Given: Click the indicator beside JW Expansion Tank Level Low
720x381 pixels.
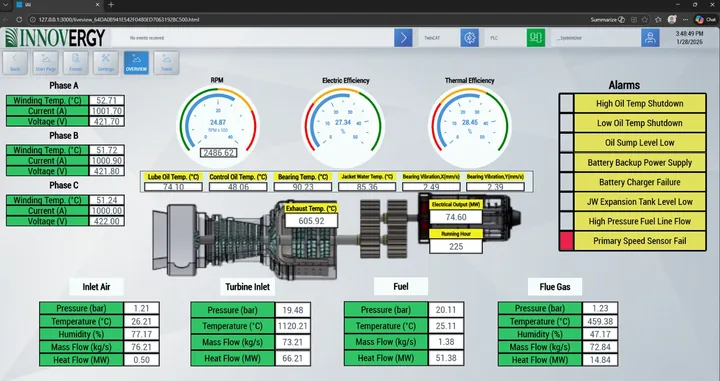Looking at the screenshot, I should click(567, 202).
